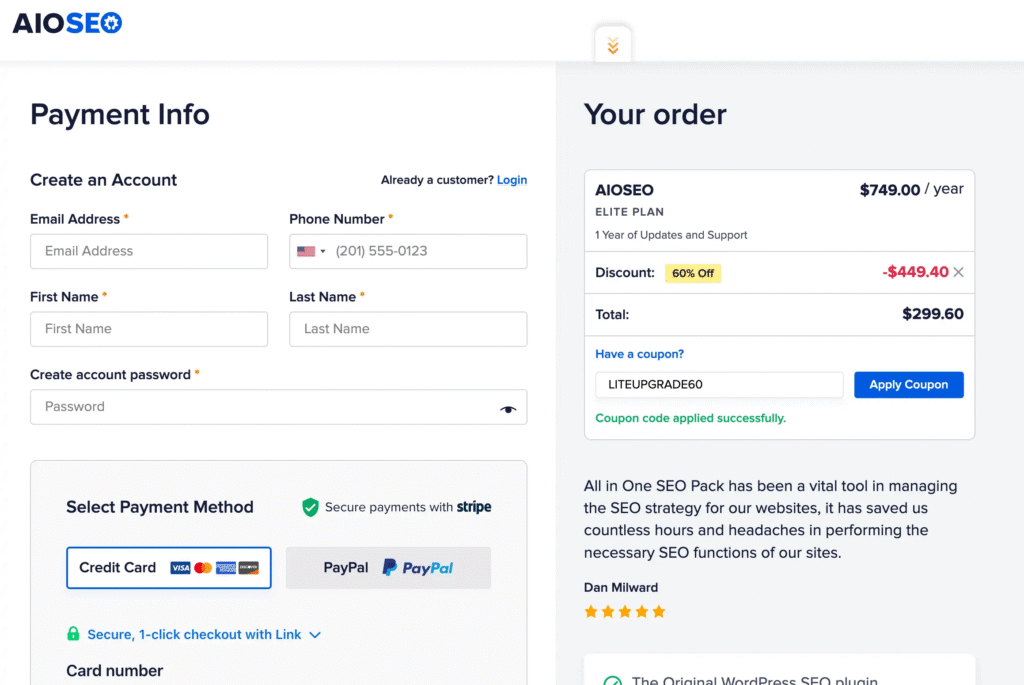Expand the double-chevron tab at top
Image resolution: width=1024 pixels, height=685 pixels.
[x=613, y=46]
